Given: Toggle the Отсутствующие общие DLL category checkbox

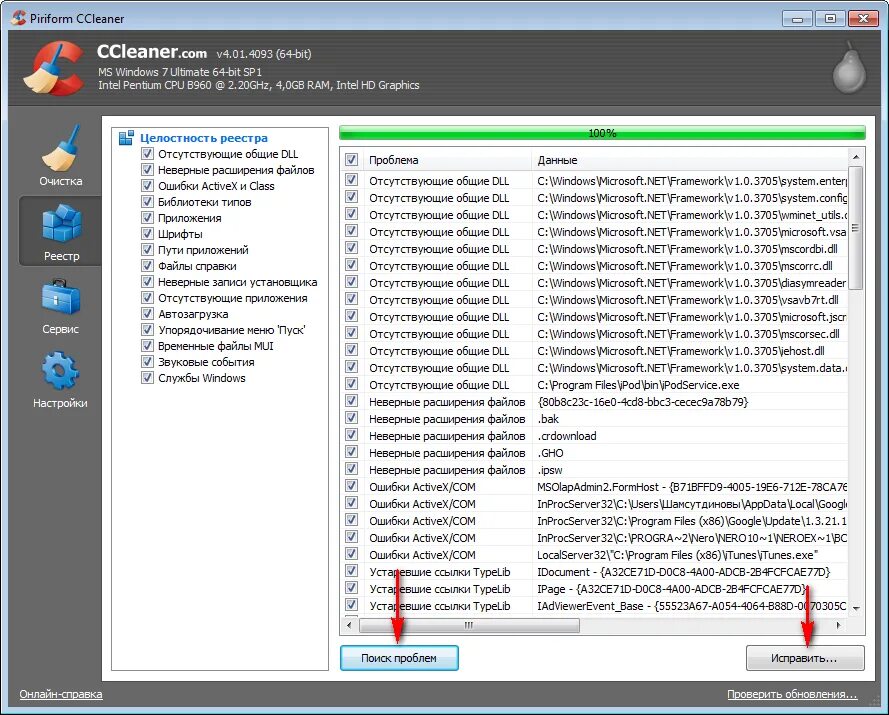Looking at the screenshot, I should tap(147, 154).
